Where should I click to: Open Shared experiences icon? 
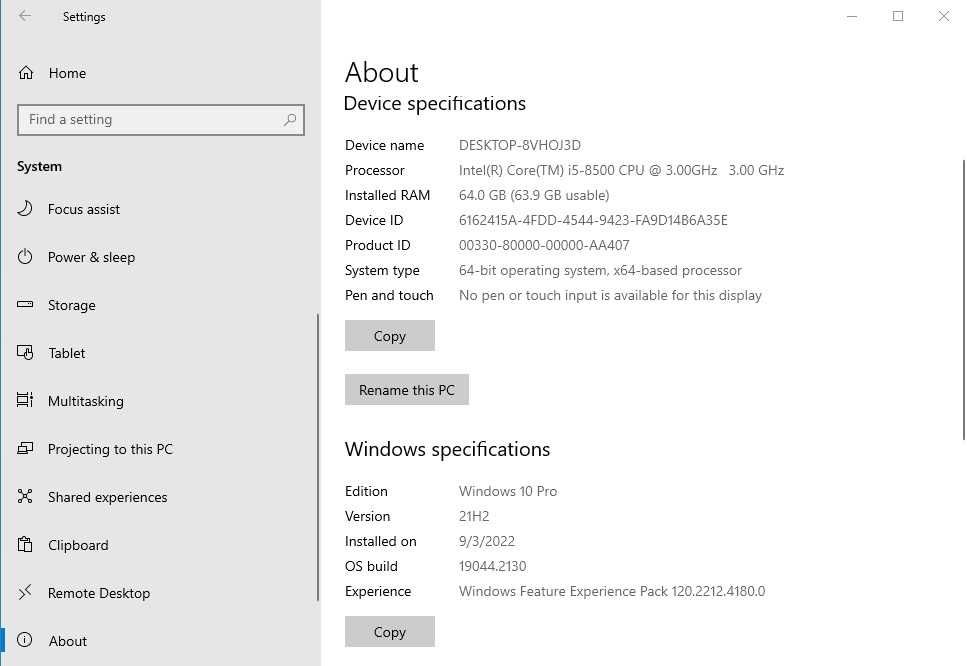point(26,497)
